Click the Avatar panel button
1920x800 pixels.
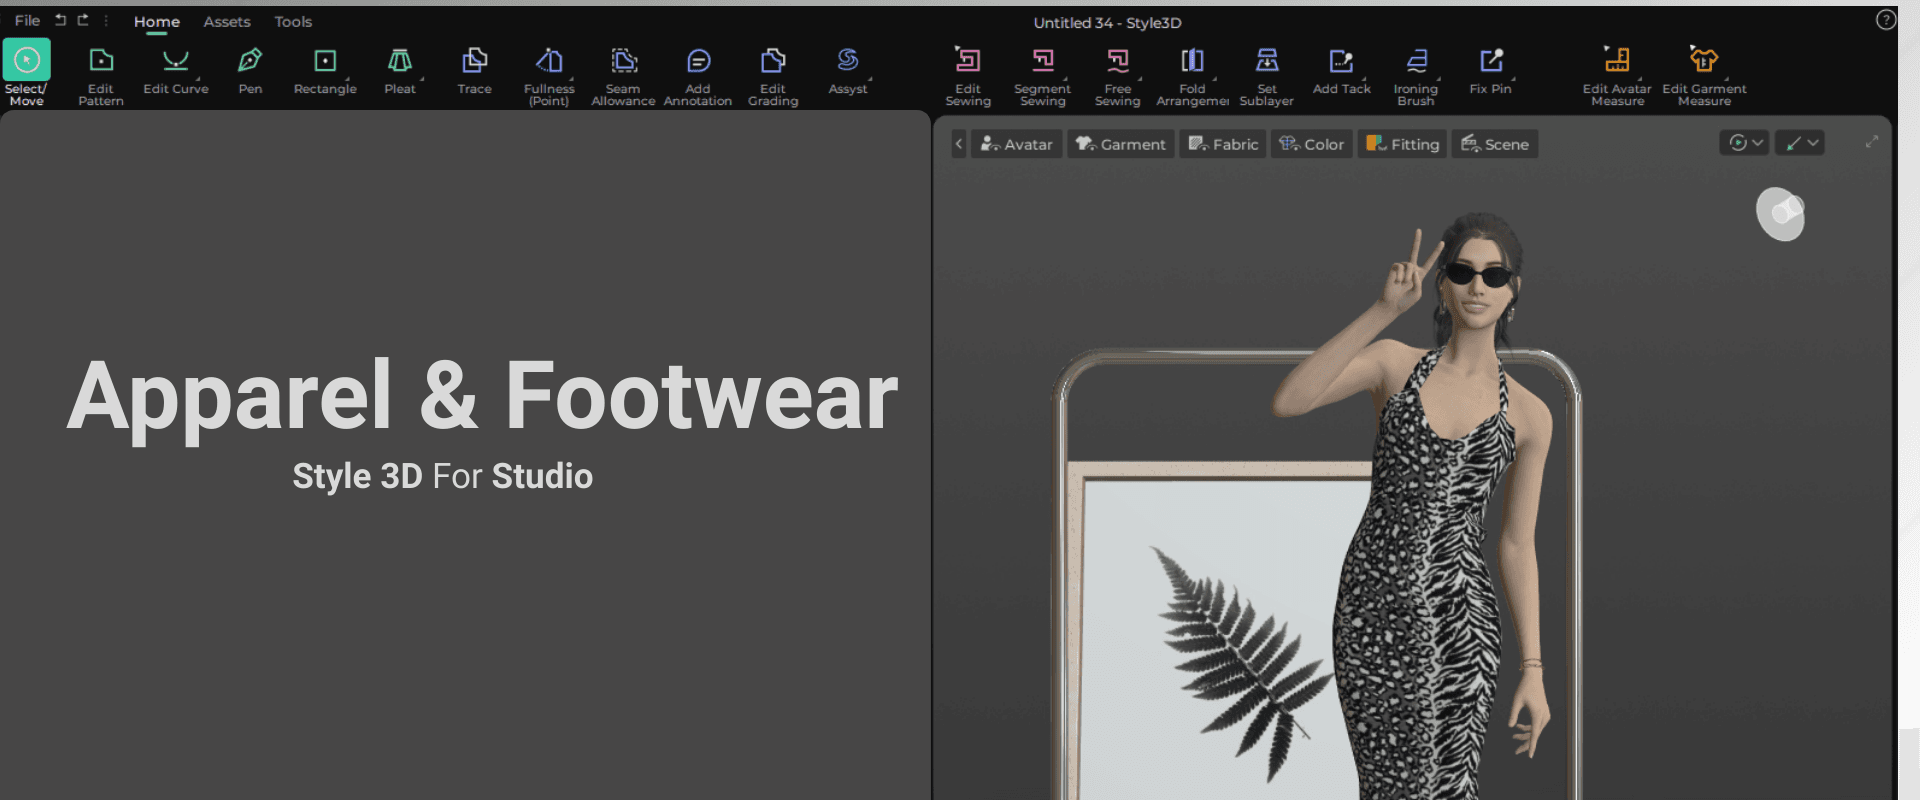[x=1016, y=144]
